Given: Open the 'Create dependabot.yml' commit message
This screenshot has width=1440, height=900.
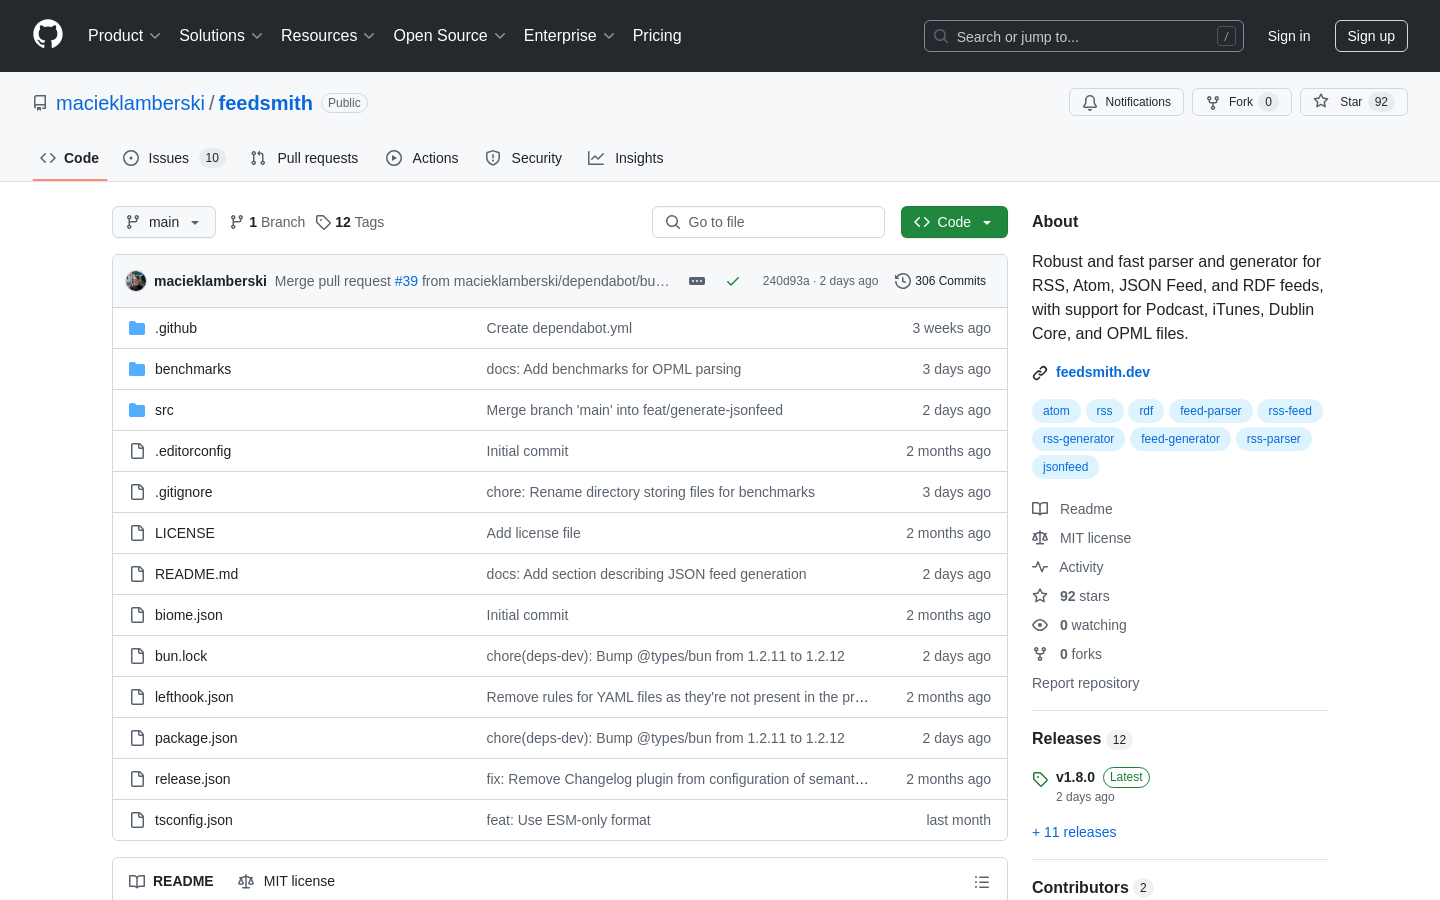Looking at the screenshot, I should [x=559, y=328].
